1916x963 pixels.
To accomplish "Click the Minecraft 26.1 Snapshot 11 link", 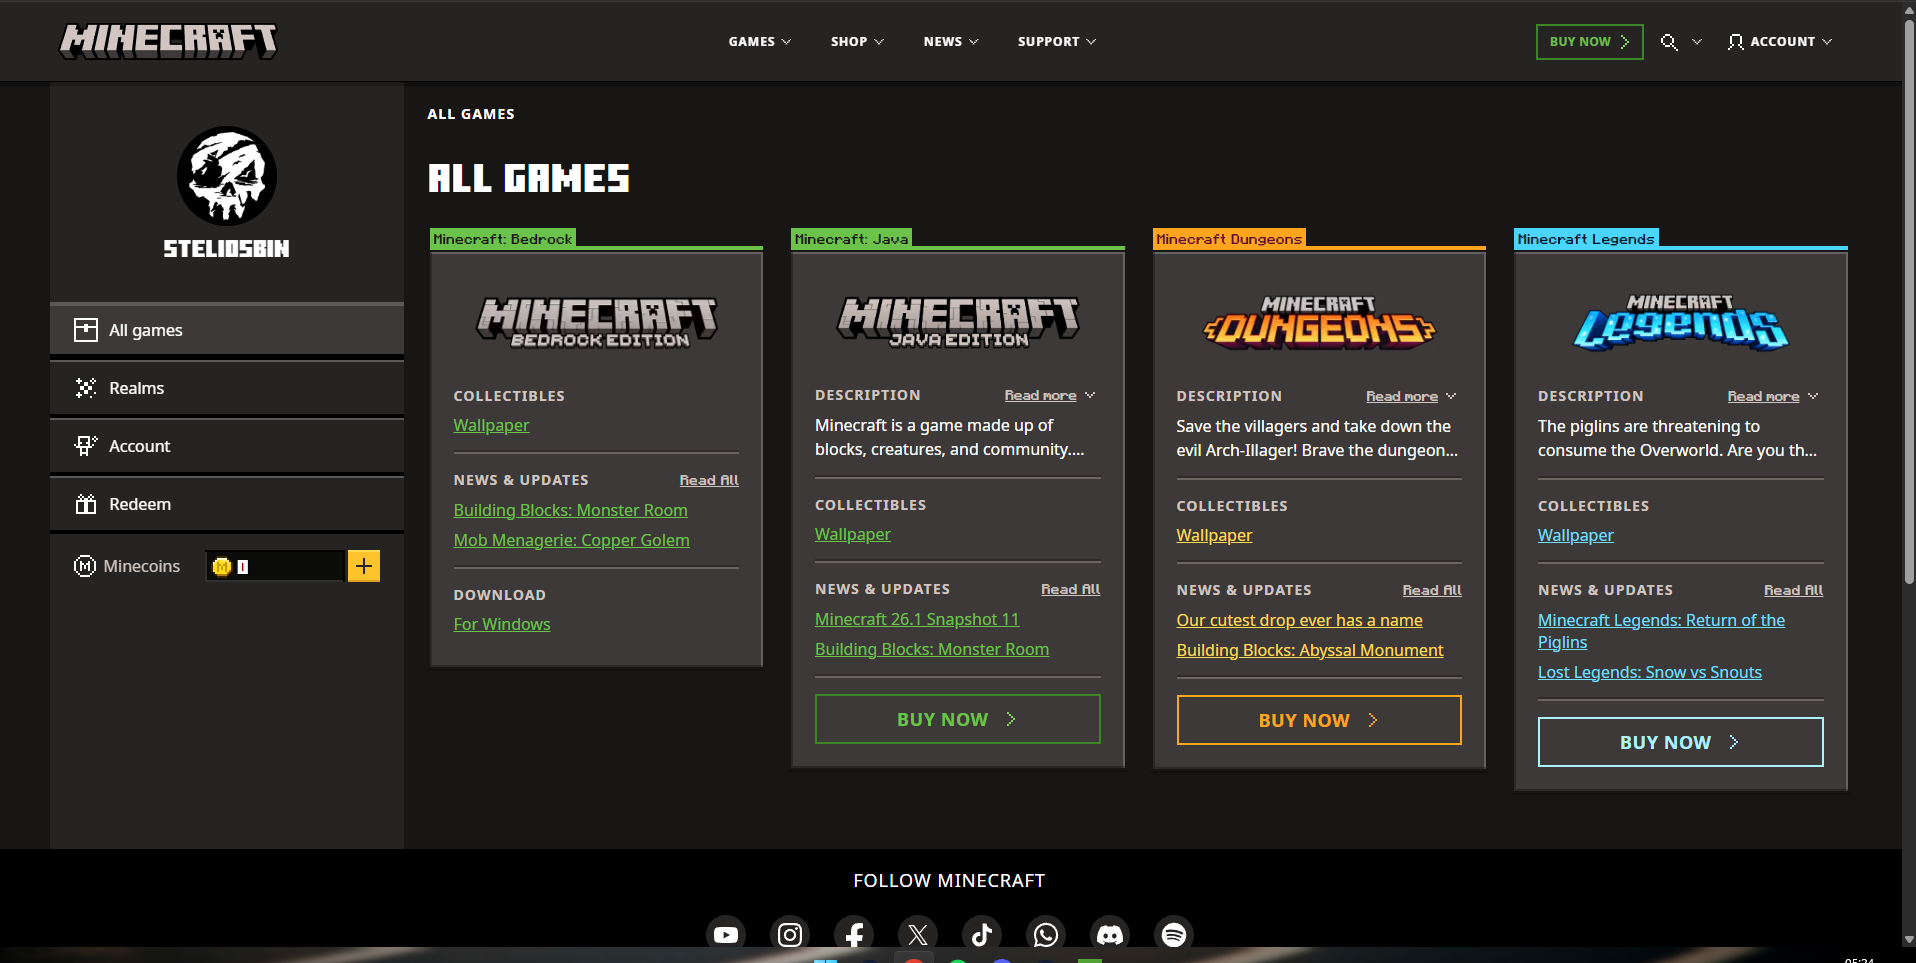I will click(x=917, y=620).
